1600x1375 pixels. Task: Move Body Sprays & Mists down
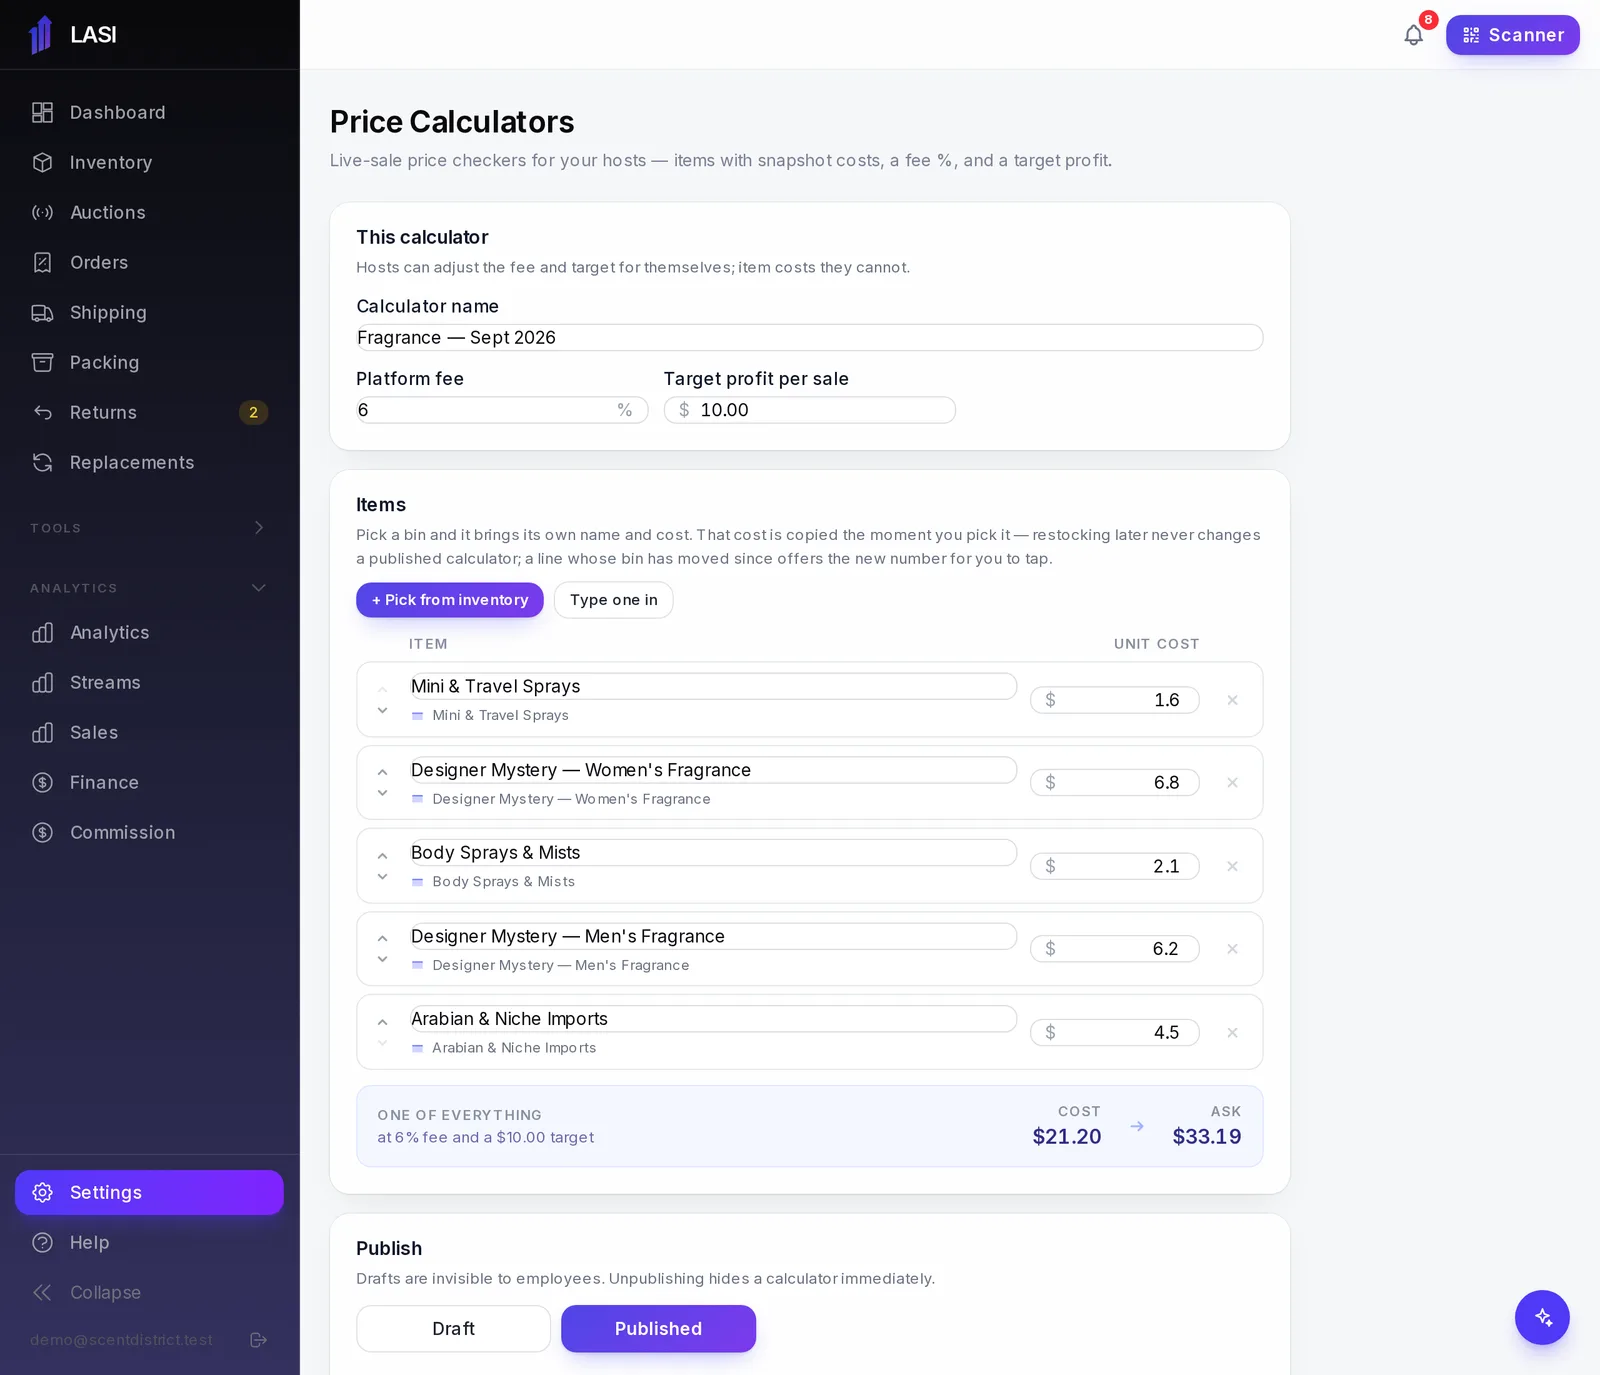382,877
